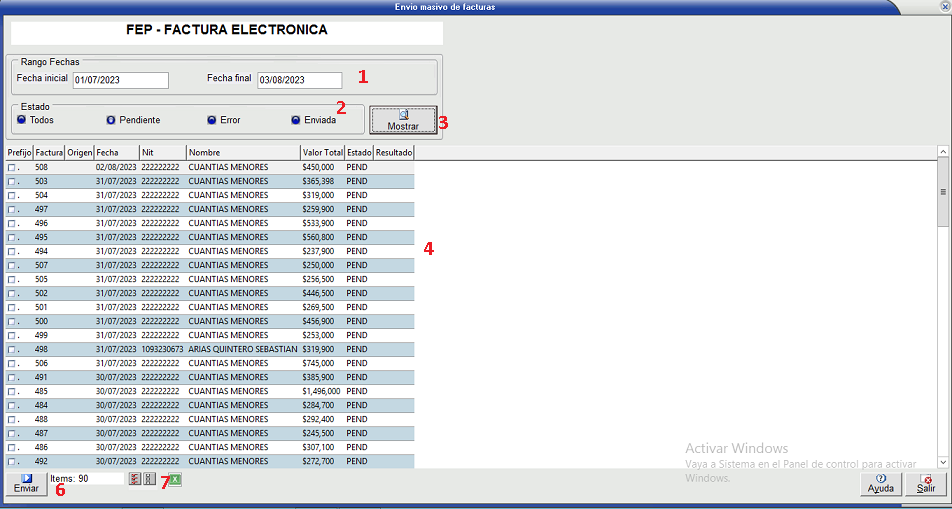Screen dimensions: 952x509
Task: Select the Todos status radio button
Action: pyautogui.click(x=22, y=120)
